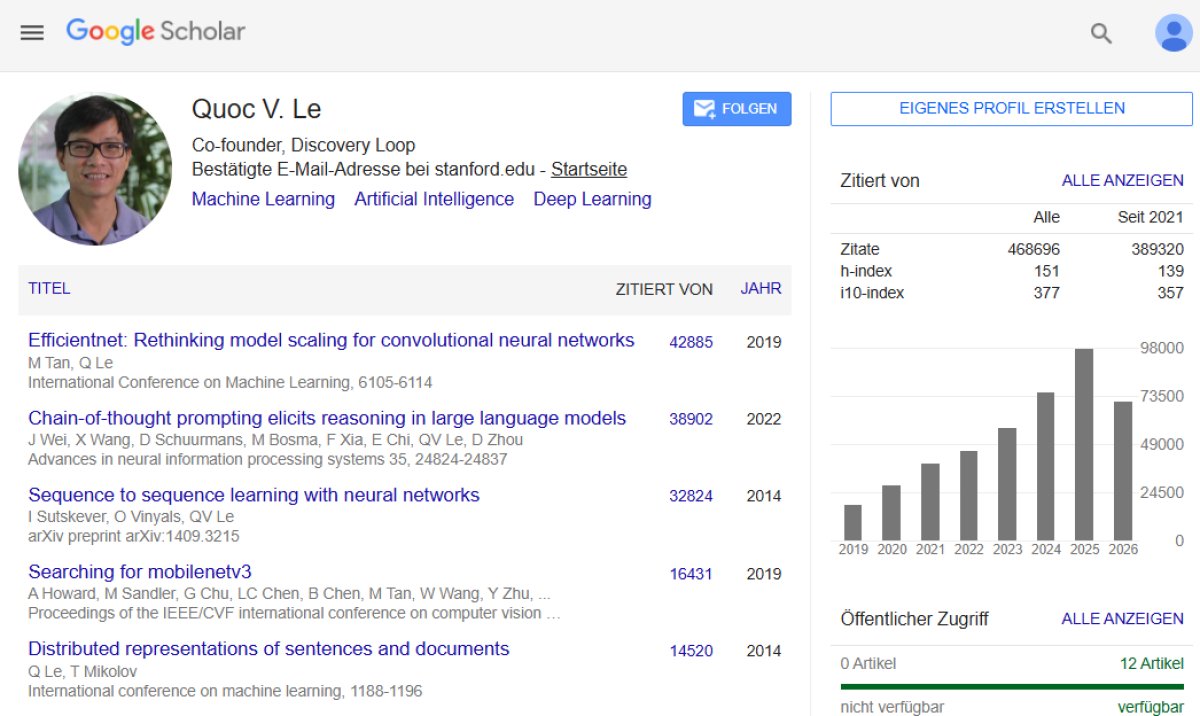
Task: Click citation count 38902
Action: (691, 419)
